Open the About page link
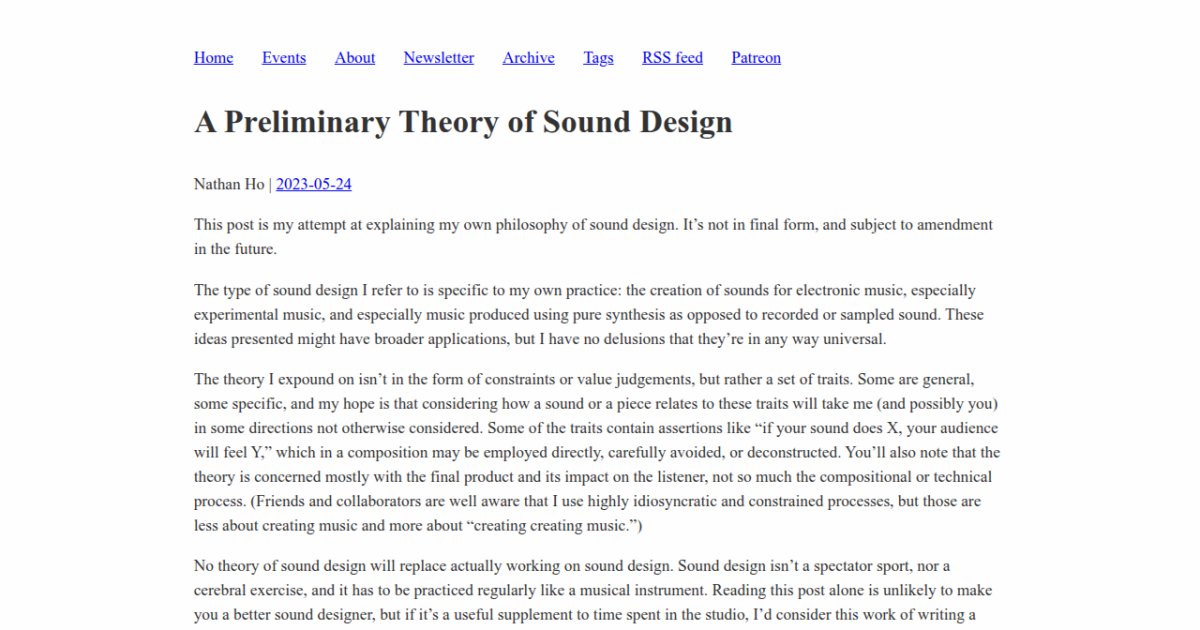Image resolution: width=1200 pixels, height=630 pixels. [x=355, y=58]
